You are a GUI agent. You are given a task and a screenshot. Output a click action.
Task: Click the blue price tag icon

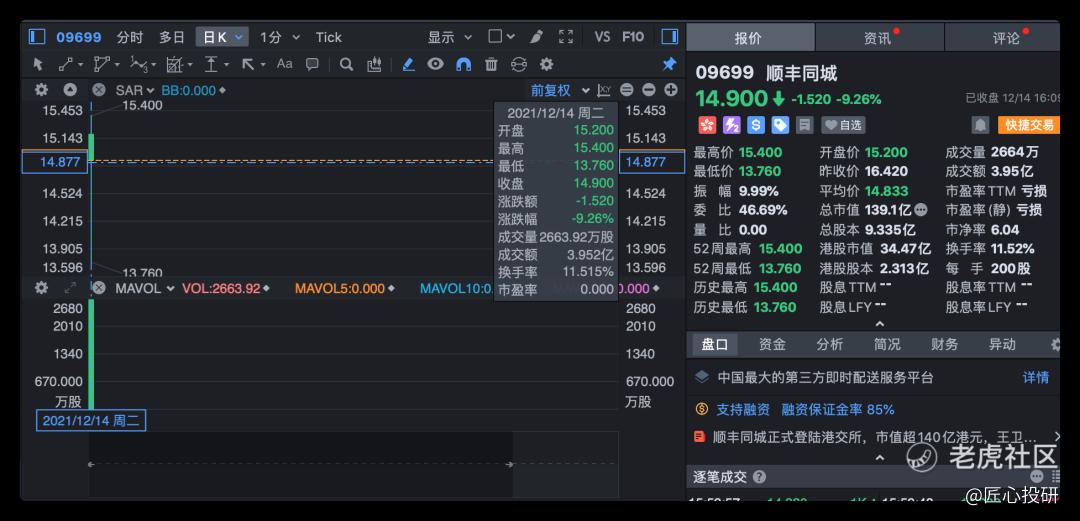[x=780, y=125]
